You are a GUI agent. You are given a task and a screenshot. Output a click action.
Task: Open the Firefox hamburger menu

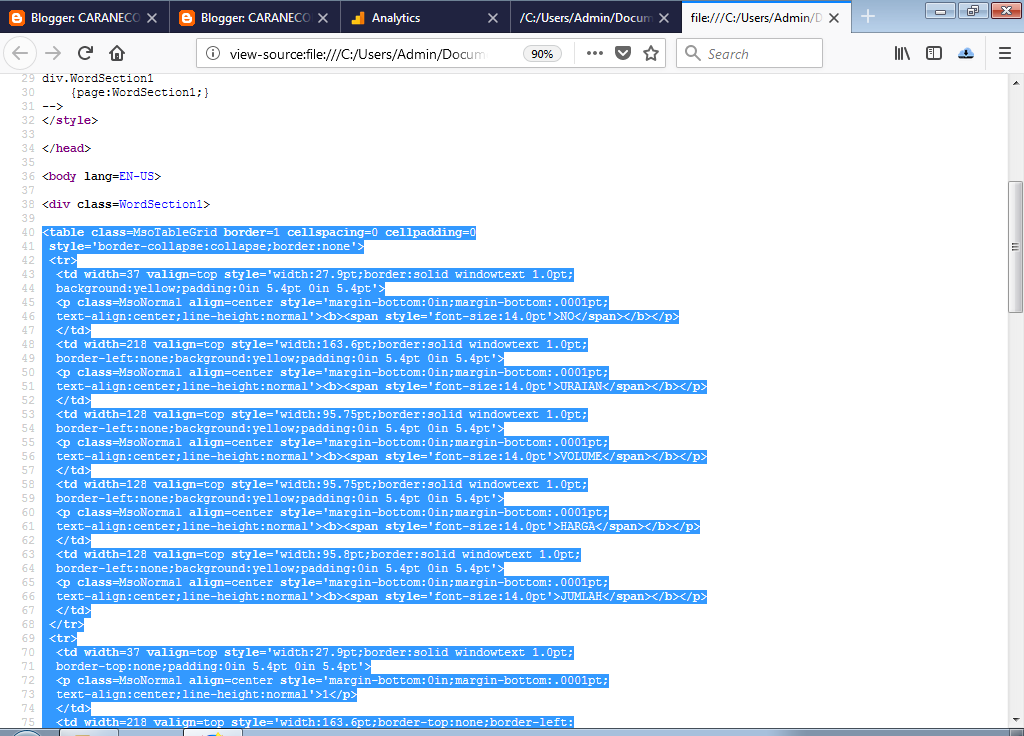(x=1005, y=54)
